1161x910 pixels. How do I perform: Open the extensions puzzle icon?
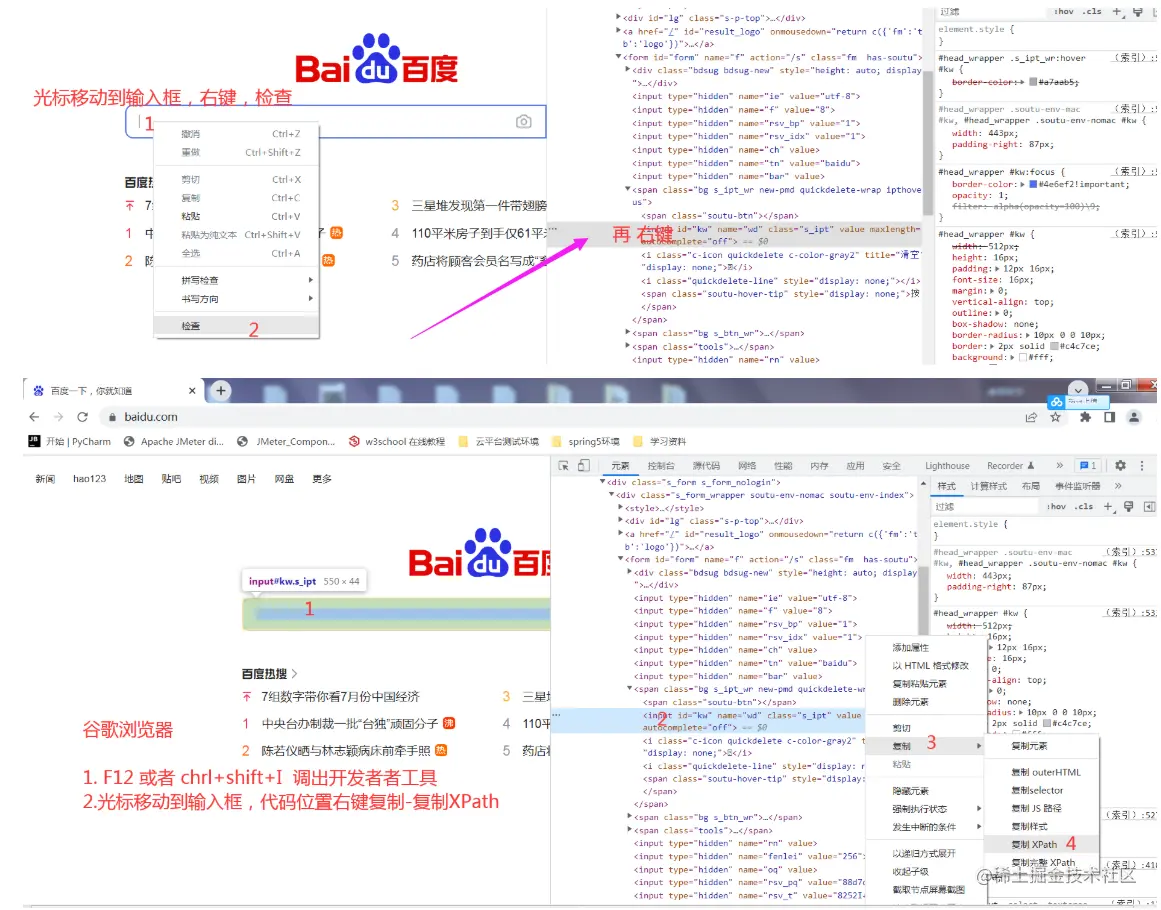[x=1085, y=417]
